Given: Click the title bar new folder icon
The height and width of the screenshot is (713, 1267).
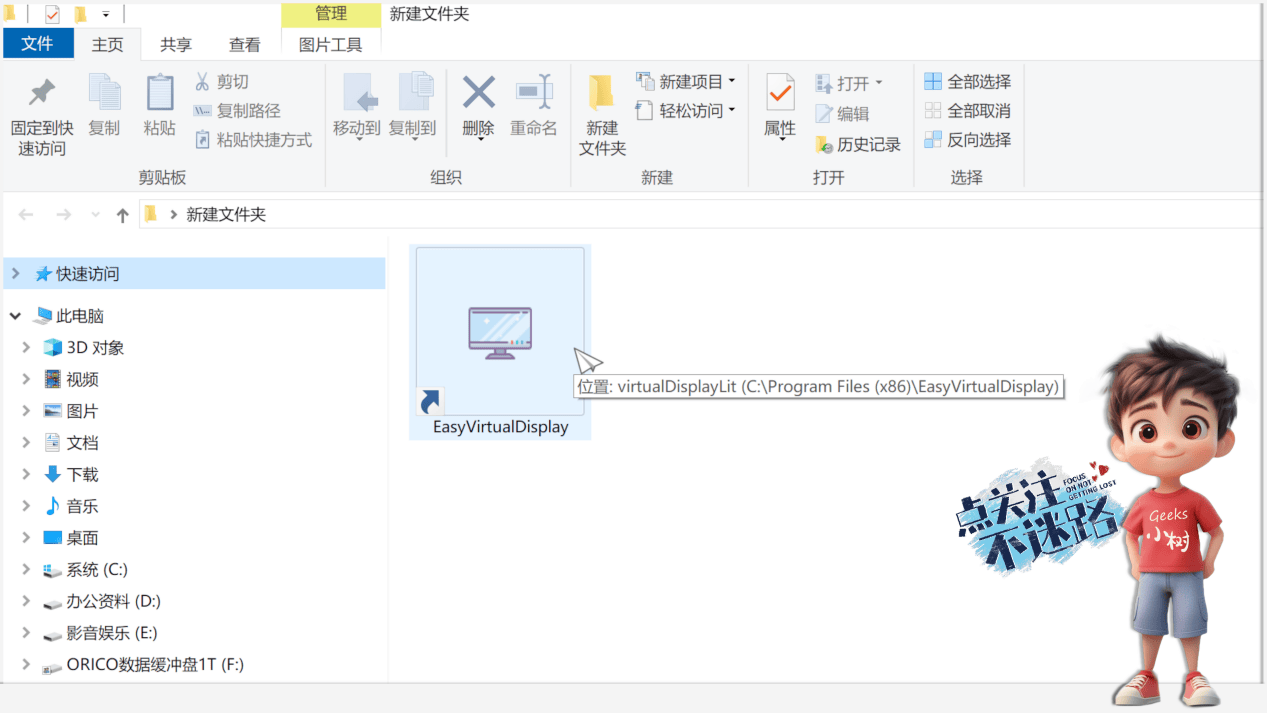Looking at the screenshot, I should point(80,14).
